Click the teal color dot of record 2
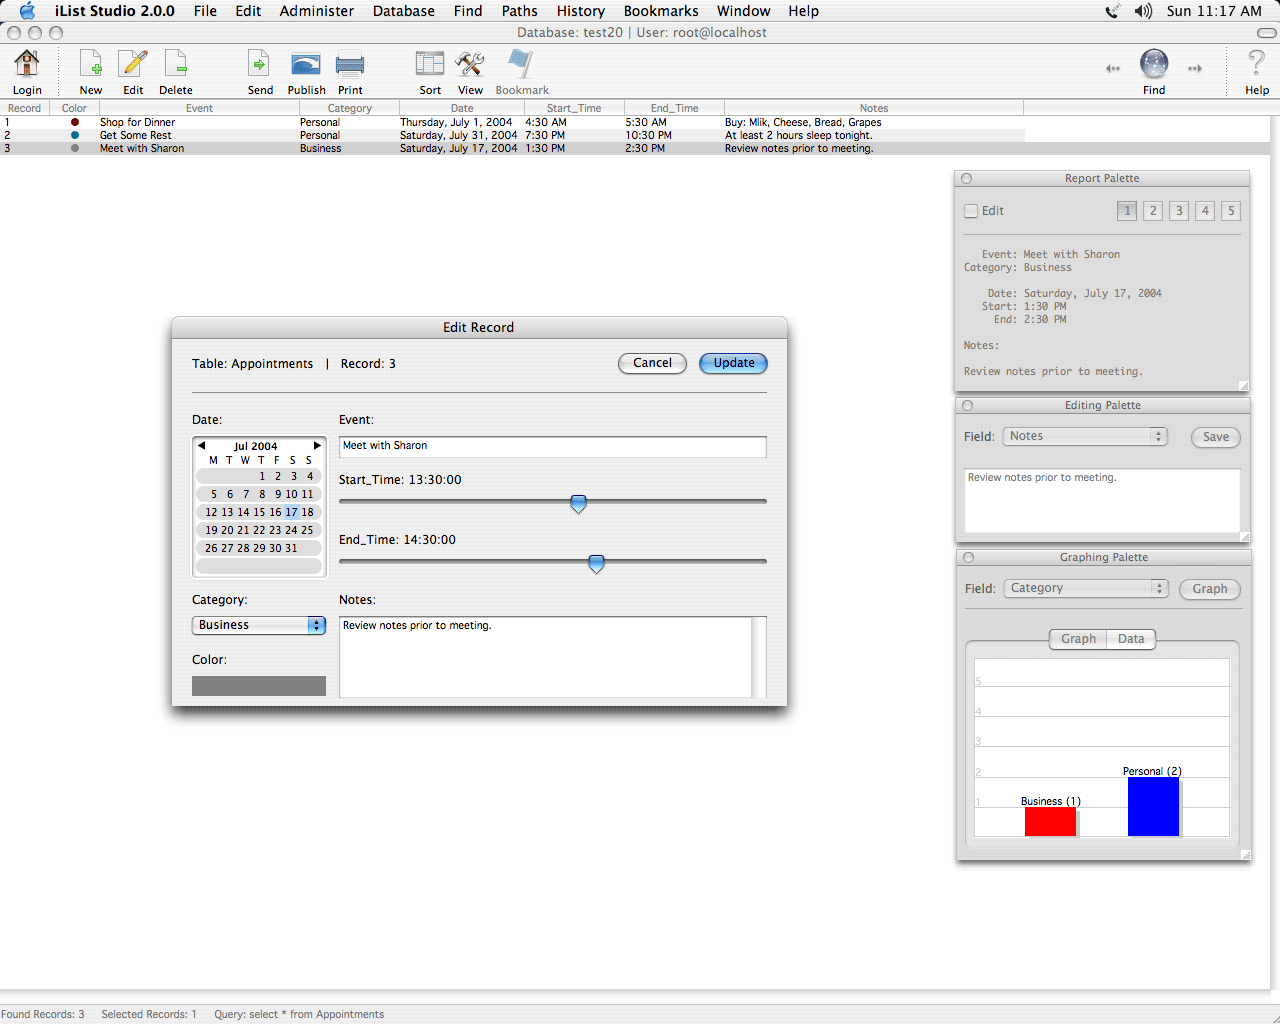1280x1024 pixels. (75, 135)
